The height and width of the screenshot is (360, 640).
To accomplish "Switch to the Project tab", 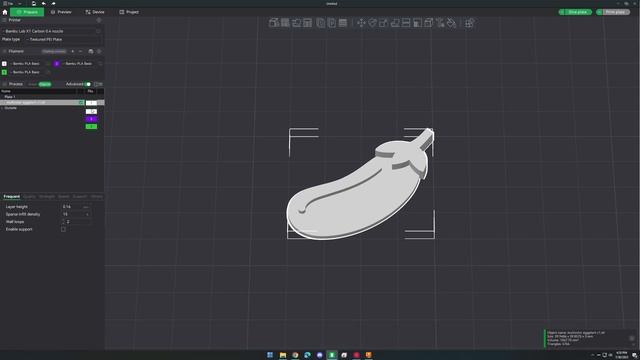I will (129, 12).
